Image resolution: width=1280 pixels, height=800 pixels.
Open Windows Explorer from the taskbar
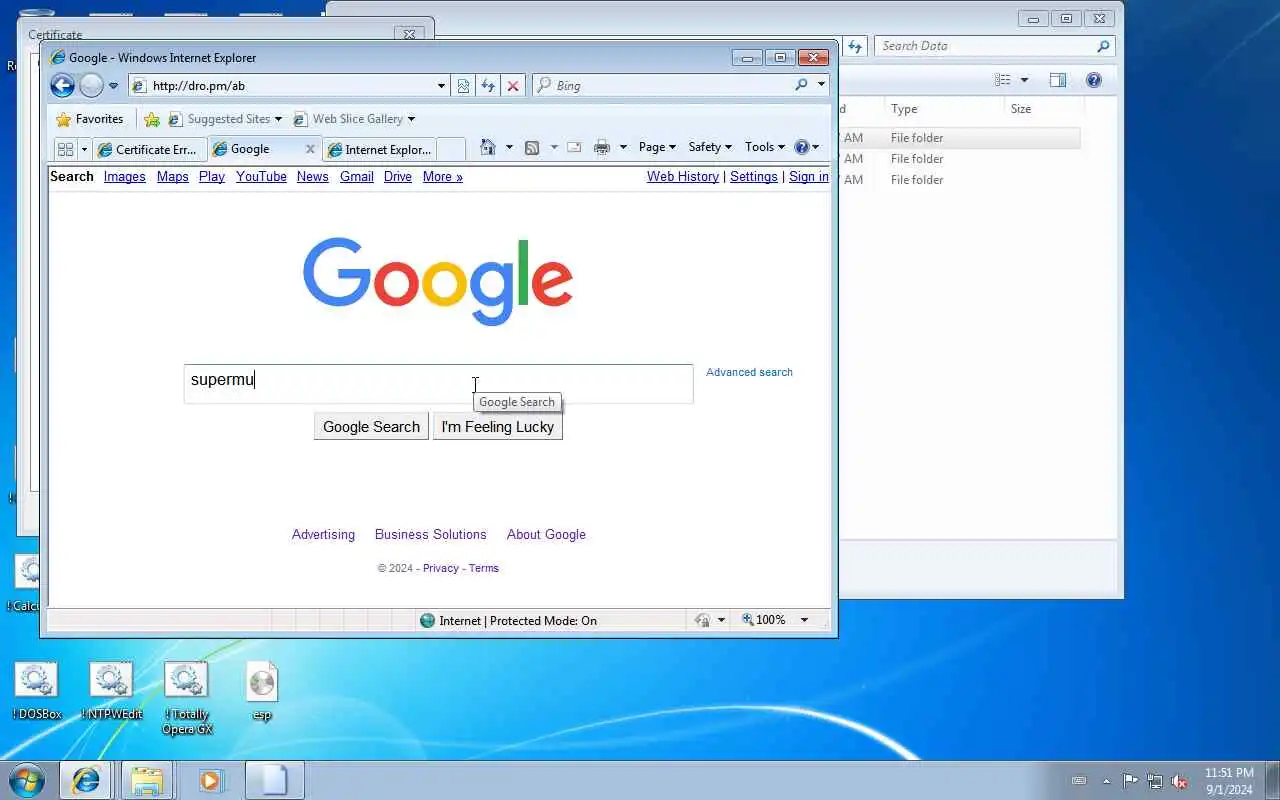point(147,780)
